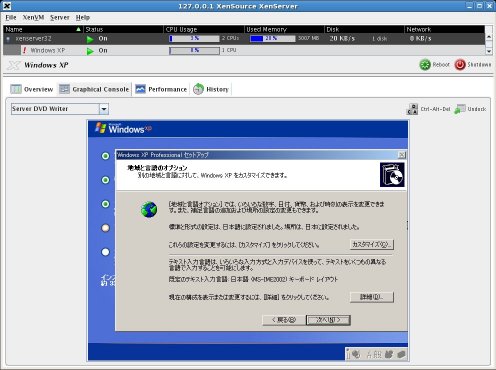Click the X icon left of Windows XP heading

14,65
